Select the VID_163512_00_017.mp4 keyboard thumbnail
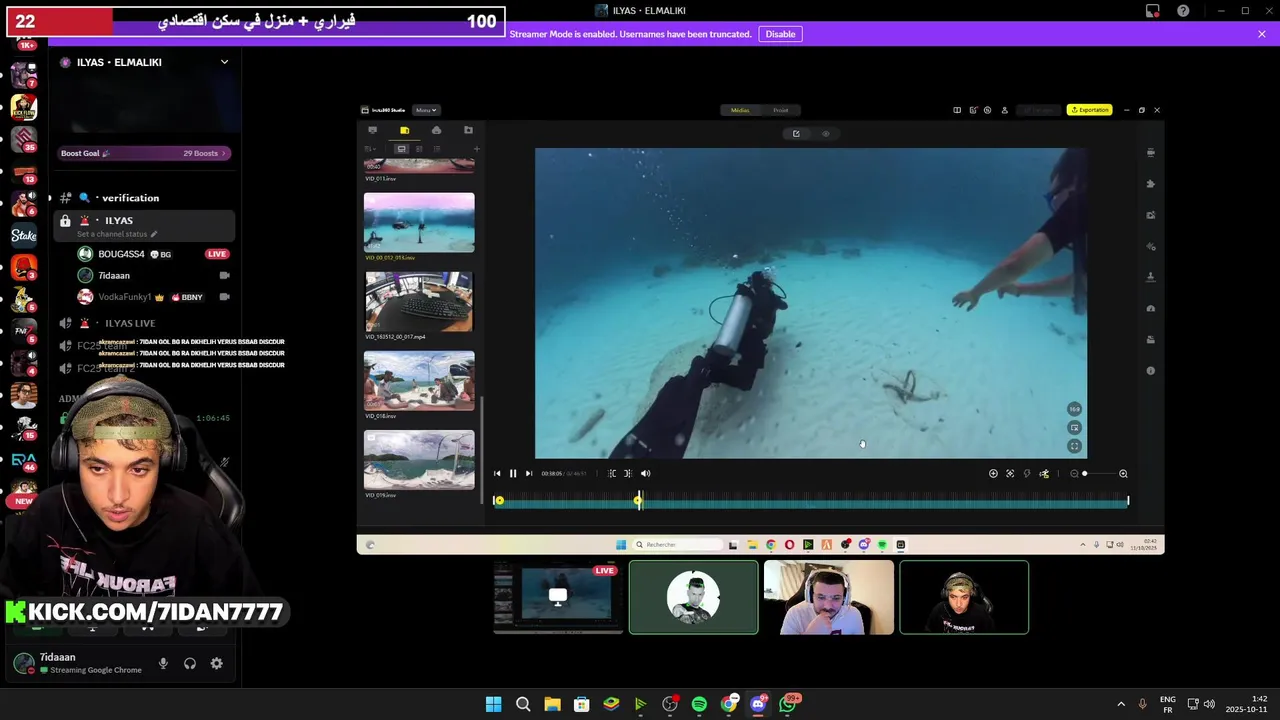Screen dimensions: 1280x720 (x=419, y=301)
